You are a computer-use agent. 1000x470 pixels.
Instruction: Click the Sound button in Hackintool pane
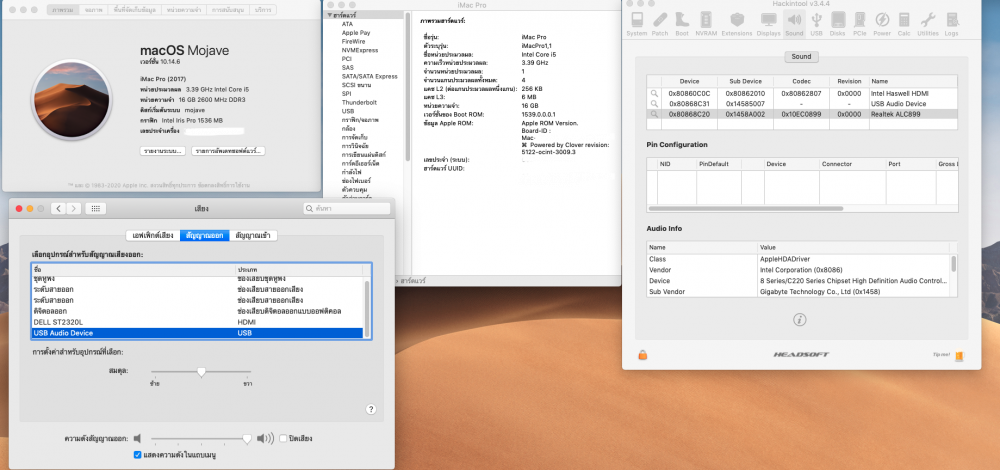tap(801, 57)
